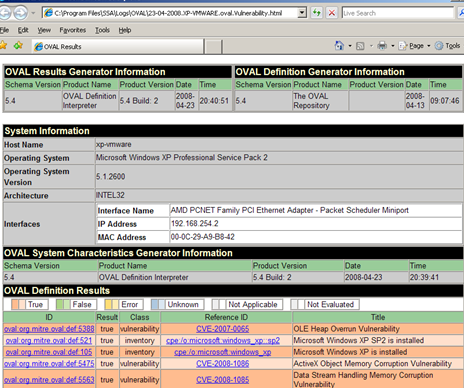Open the View menu

(x=44, y=30)
